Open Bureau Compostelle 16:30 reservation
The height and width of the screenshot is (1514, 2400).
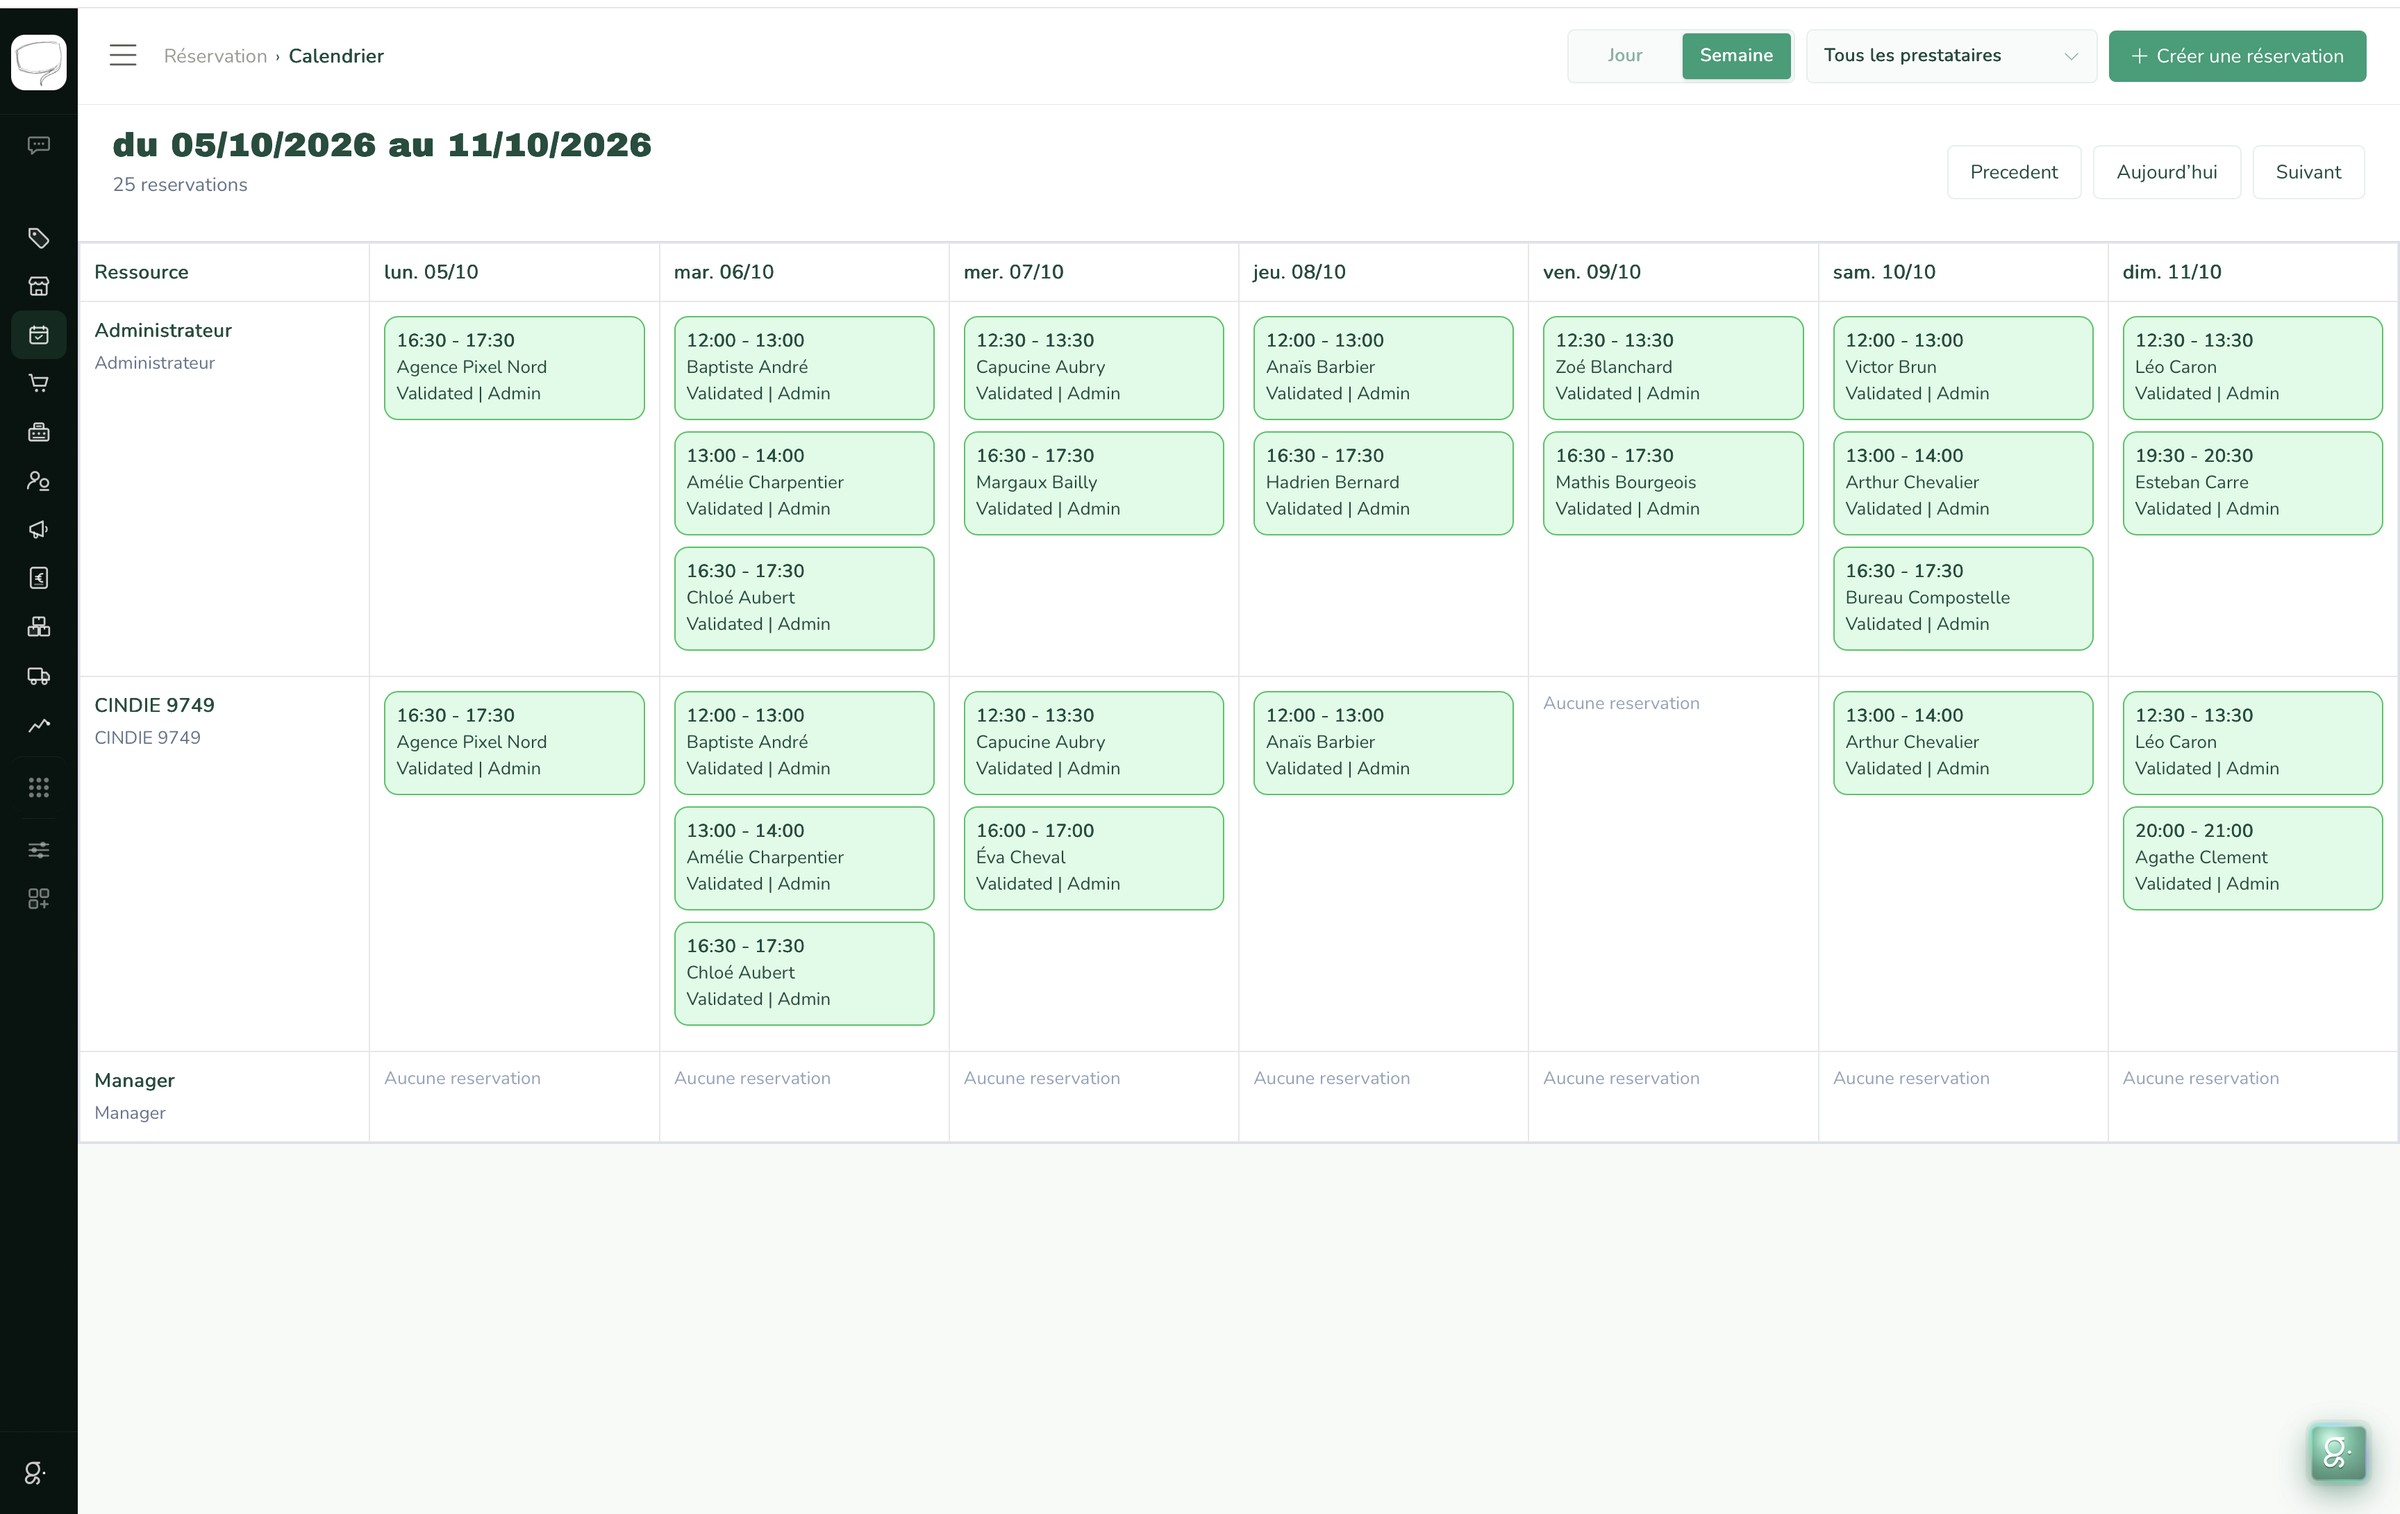click(x=1963, y=598)
